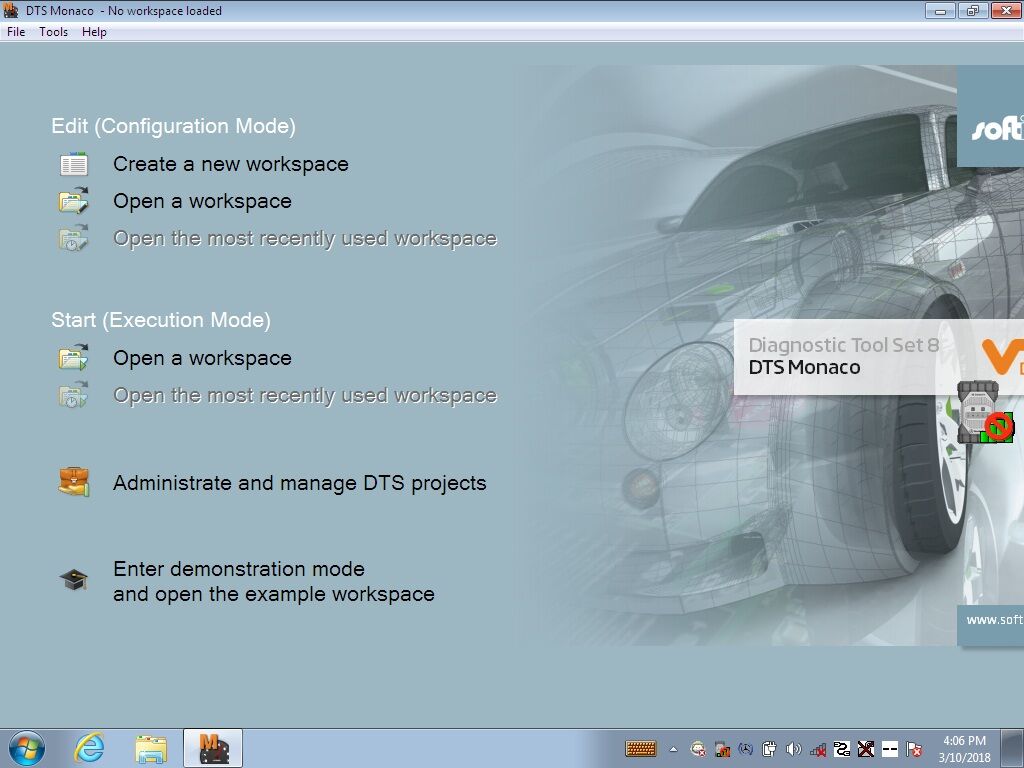The height and width of the screenshot is (768, 1024).
Task: Select Open the most recently used workspace text under Edit
Action: (x=305, y=238)
